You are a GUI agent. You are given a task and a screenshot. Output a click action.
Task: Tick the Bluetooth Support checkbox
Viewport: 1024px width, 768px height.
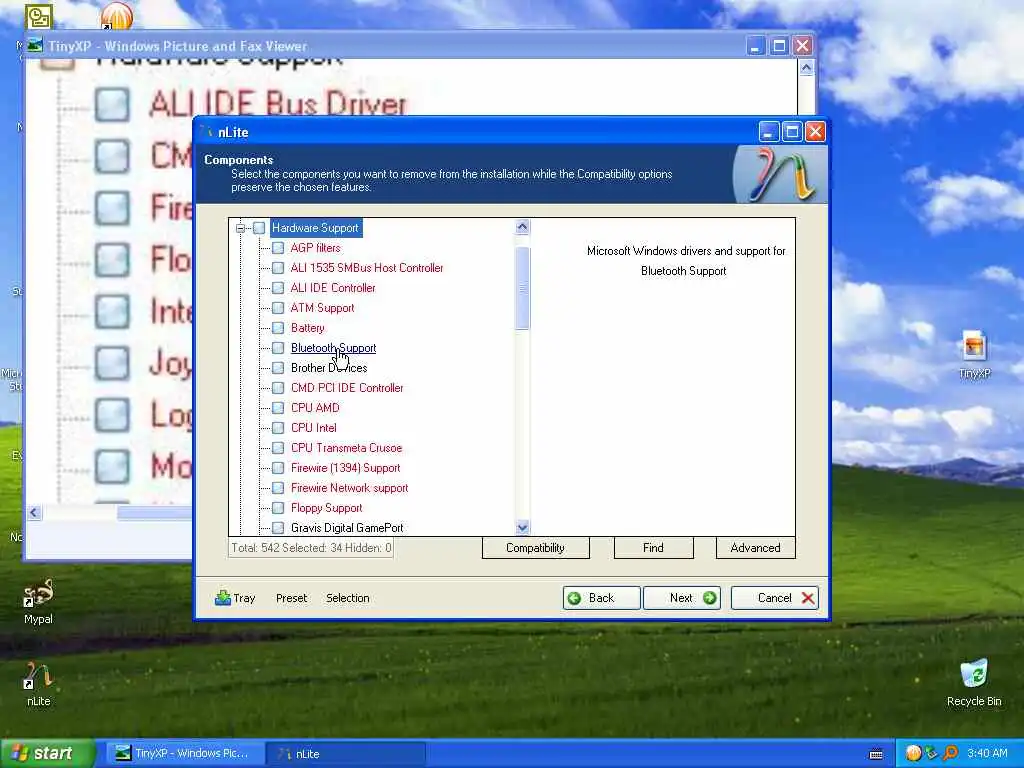coord(278,348)
